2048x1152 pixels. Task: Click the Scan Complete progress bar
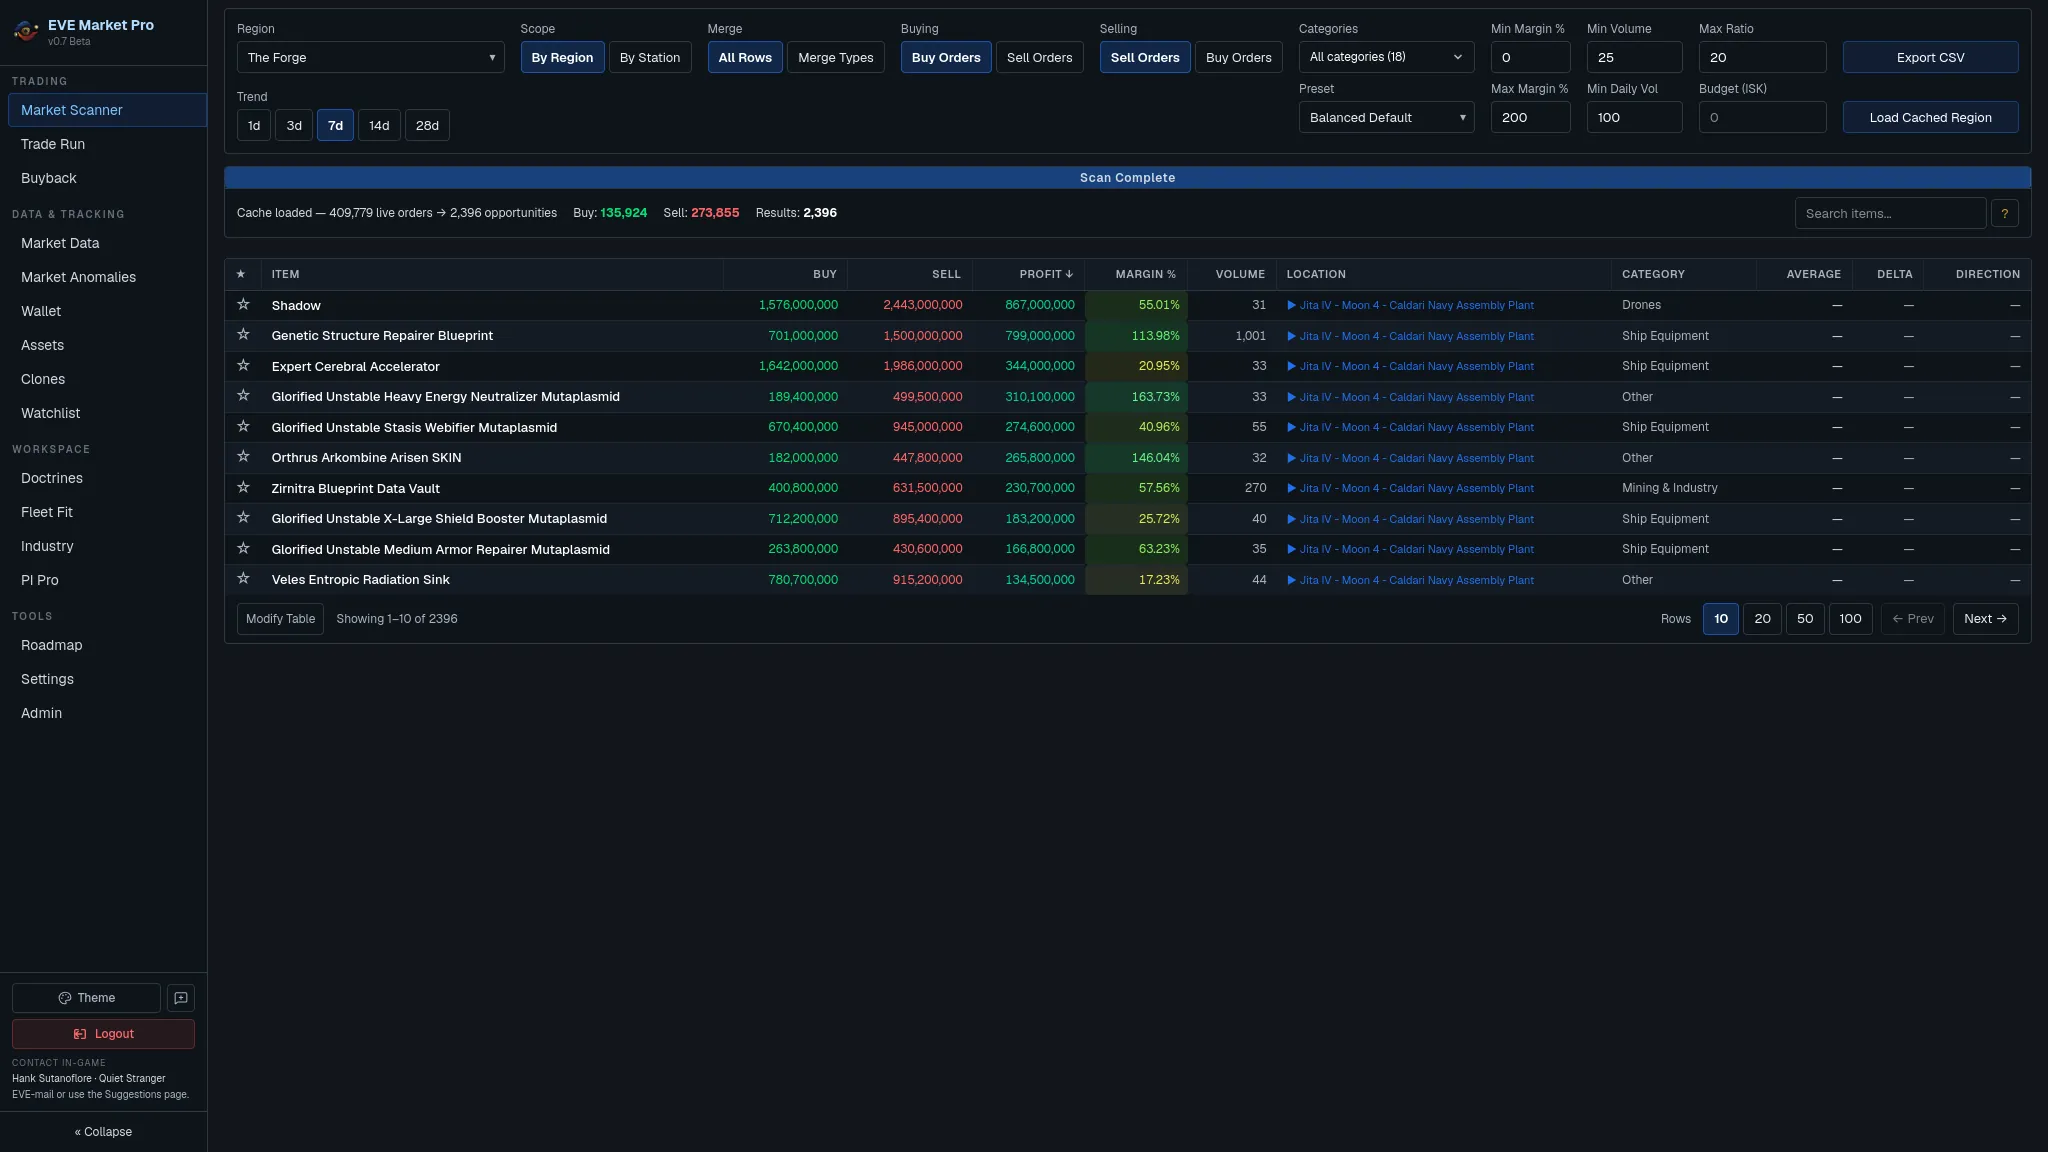[x=1127, y=178]
